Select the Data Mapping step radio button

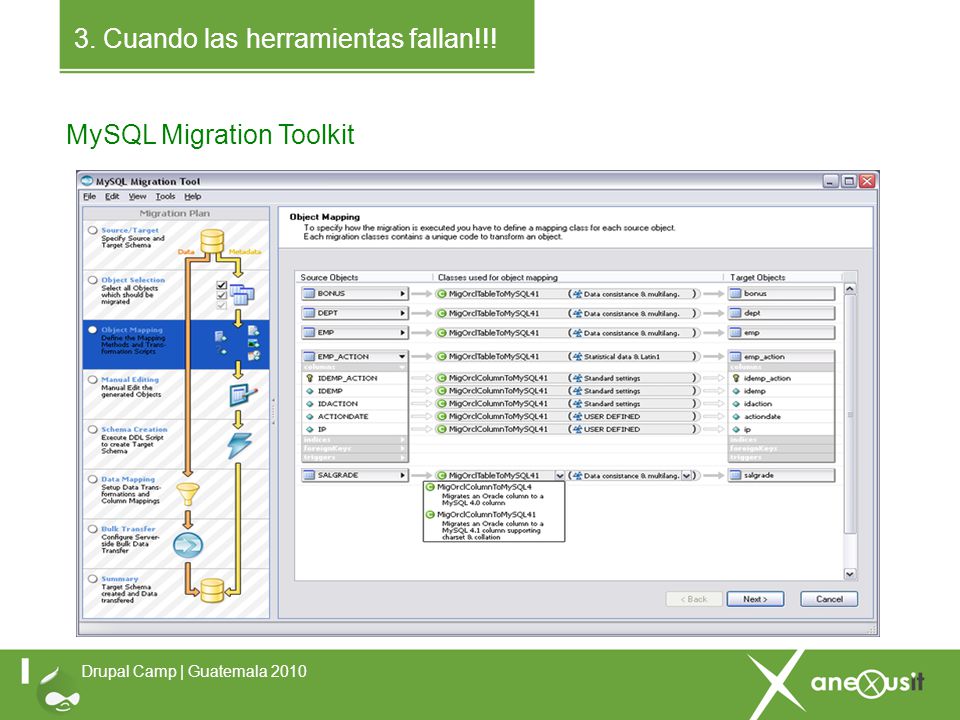pyautogui.click(x=92, y=479)
